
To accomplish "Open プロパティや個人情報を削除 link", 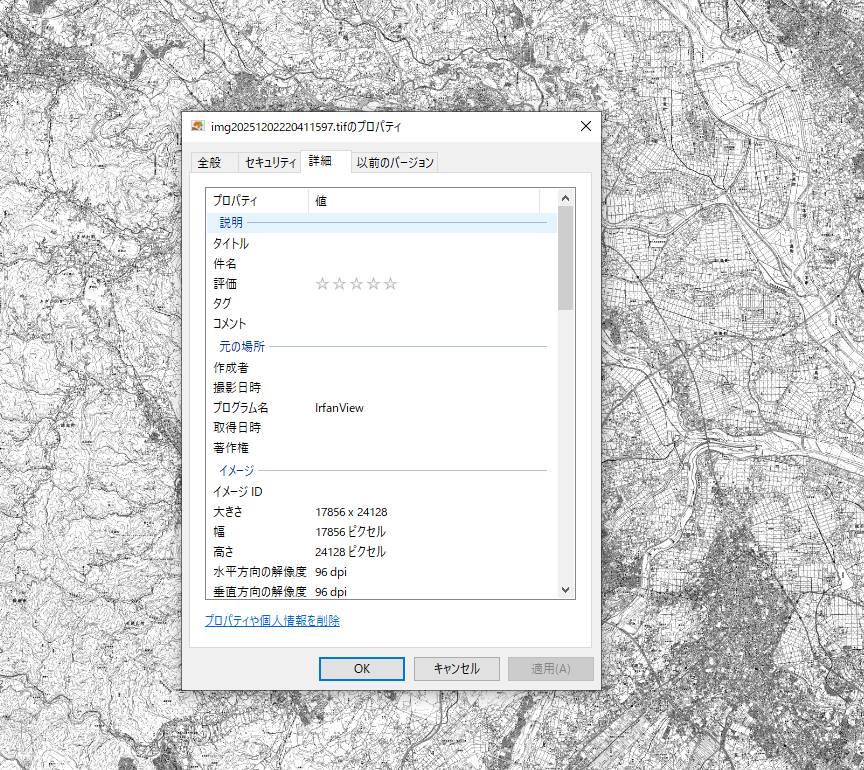I will pyautogui.click(x=272, y=621).
